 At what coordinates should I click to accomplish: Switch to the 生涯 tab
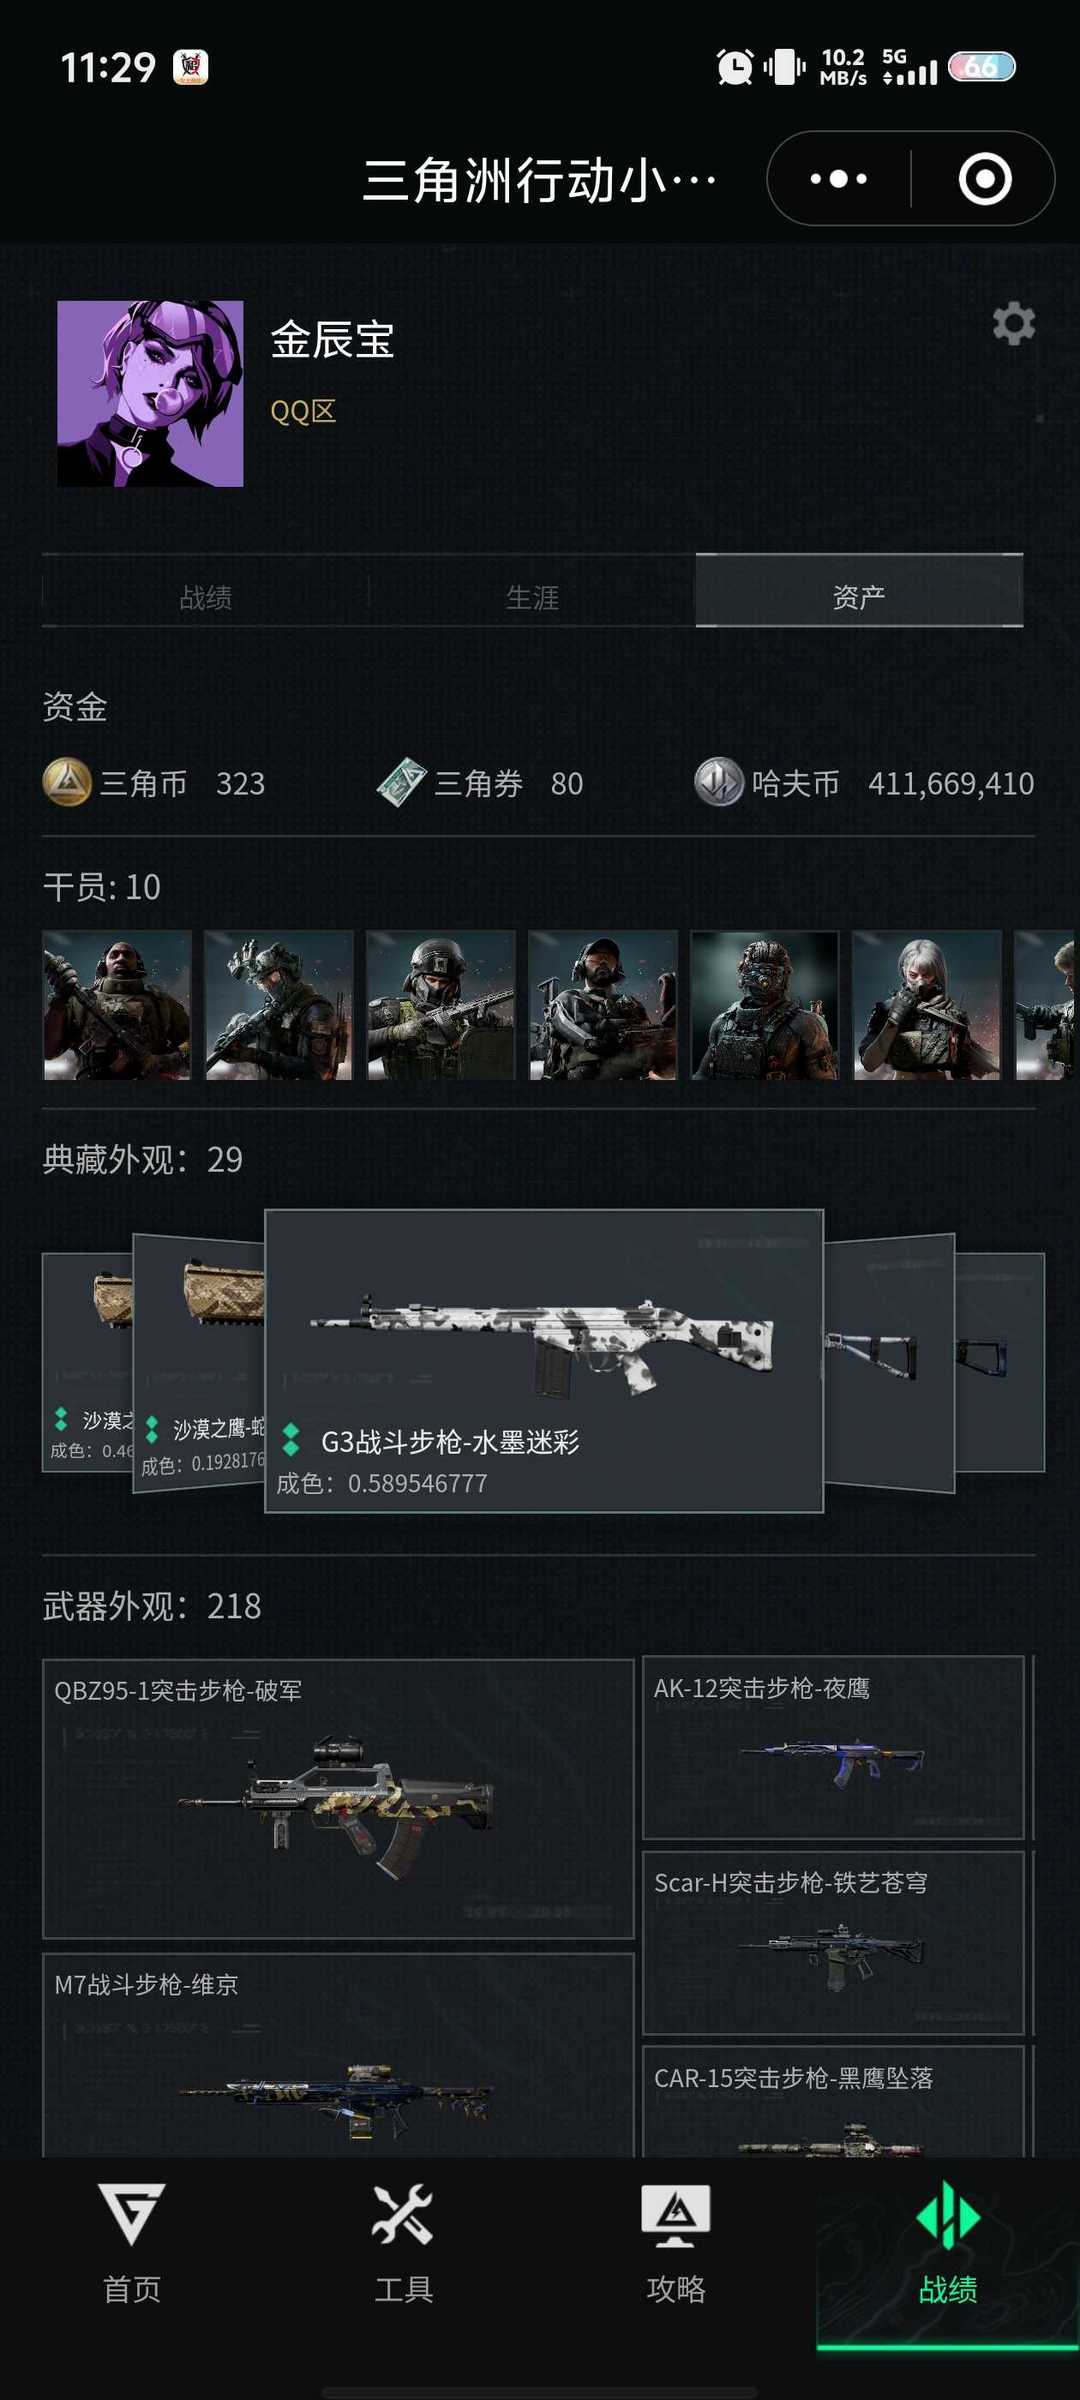click(x=532, y=597)
